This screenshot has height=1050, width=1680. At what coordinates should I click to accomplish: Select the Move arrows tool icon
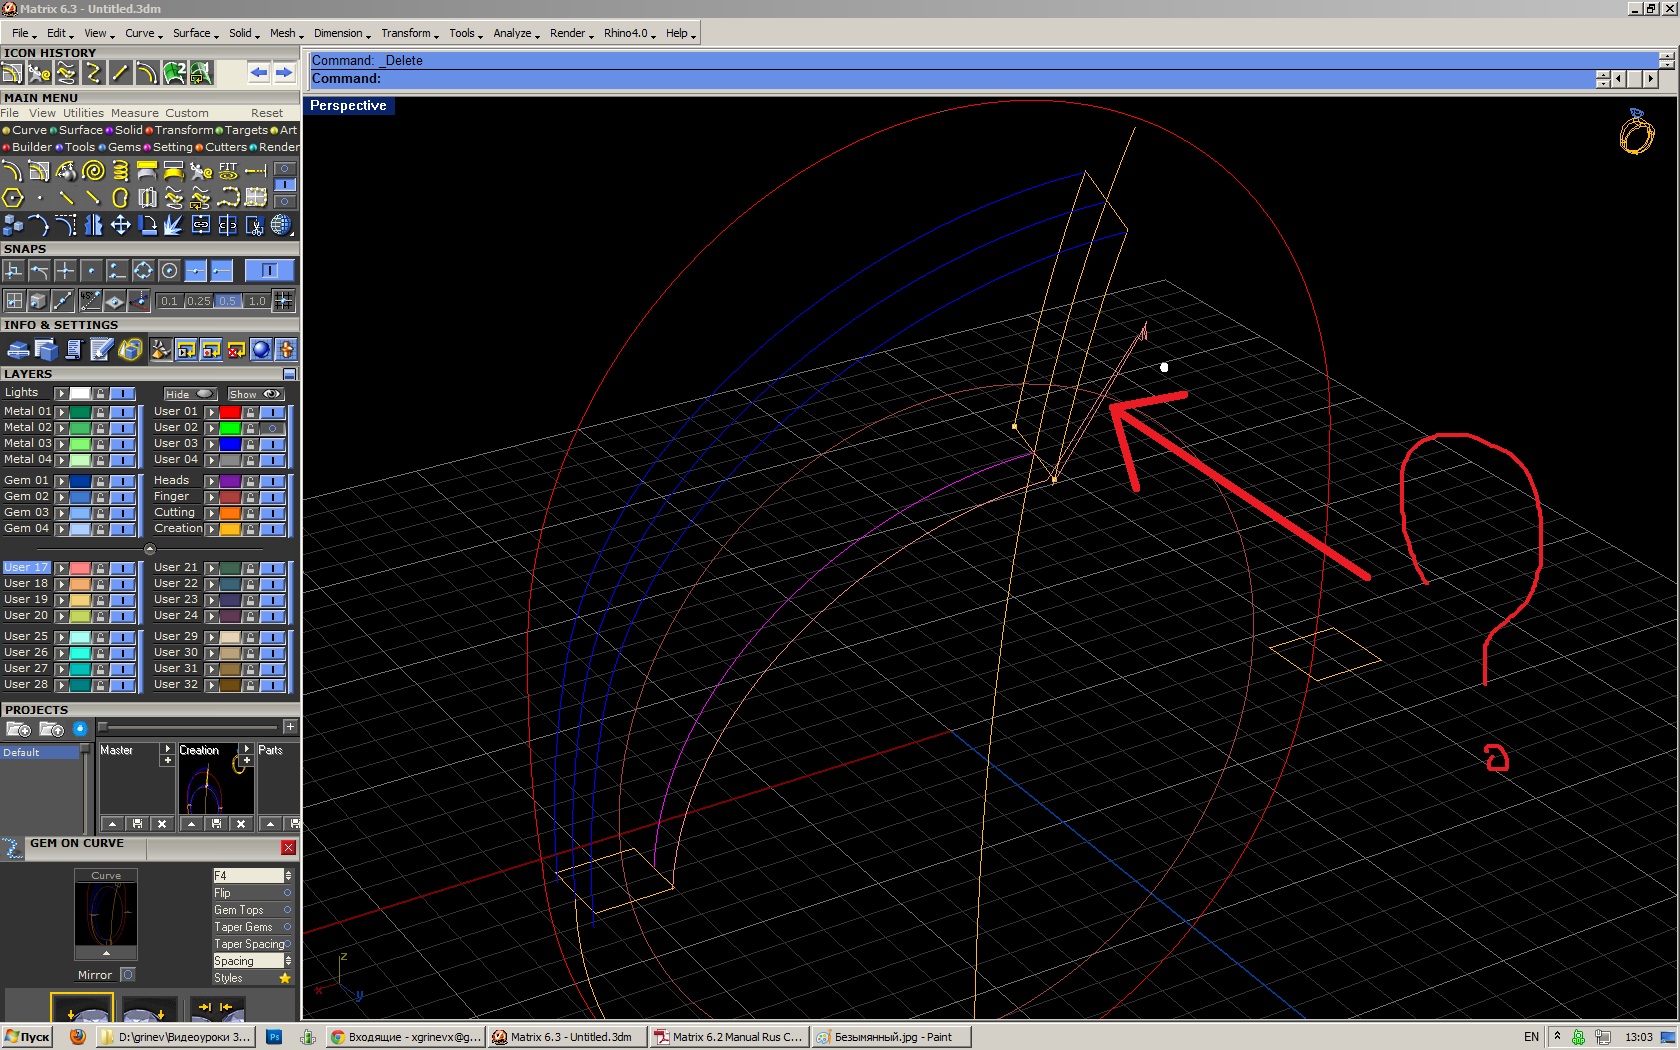coord(120,225)
